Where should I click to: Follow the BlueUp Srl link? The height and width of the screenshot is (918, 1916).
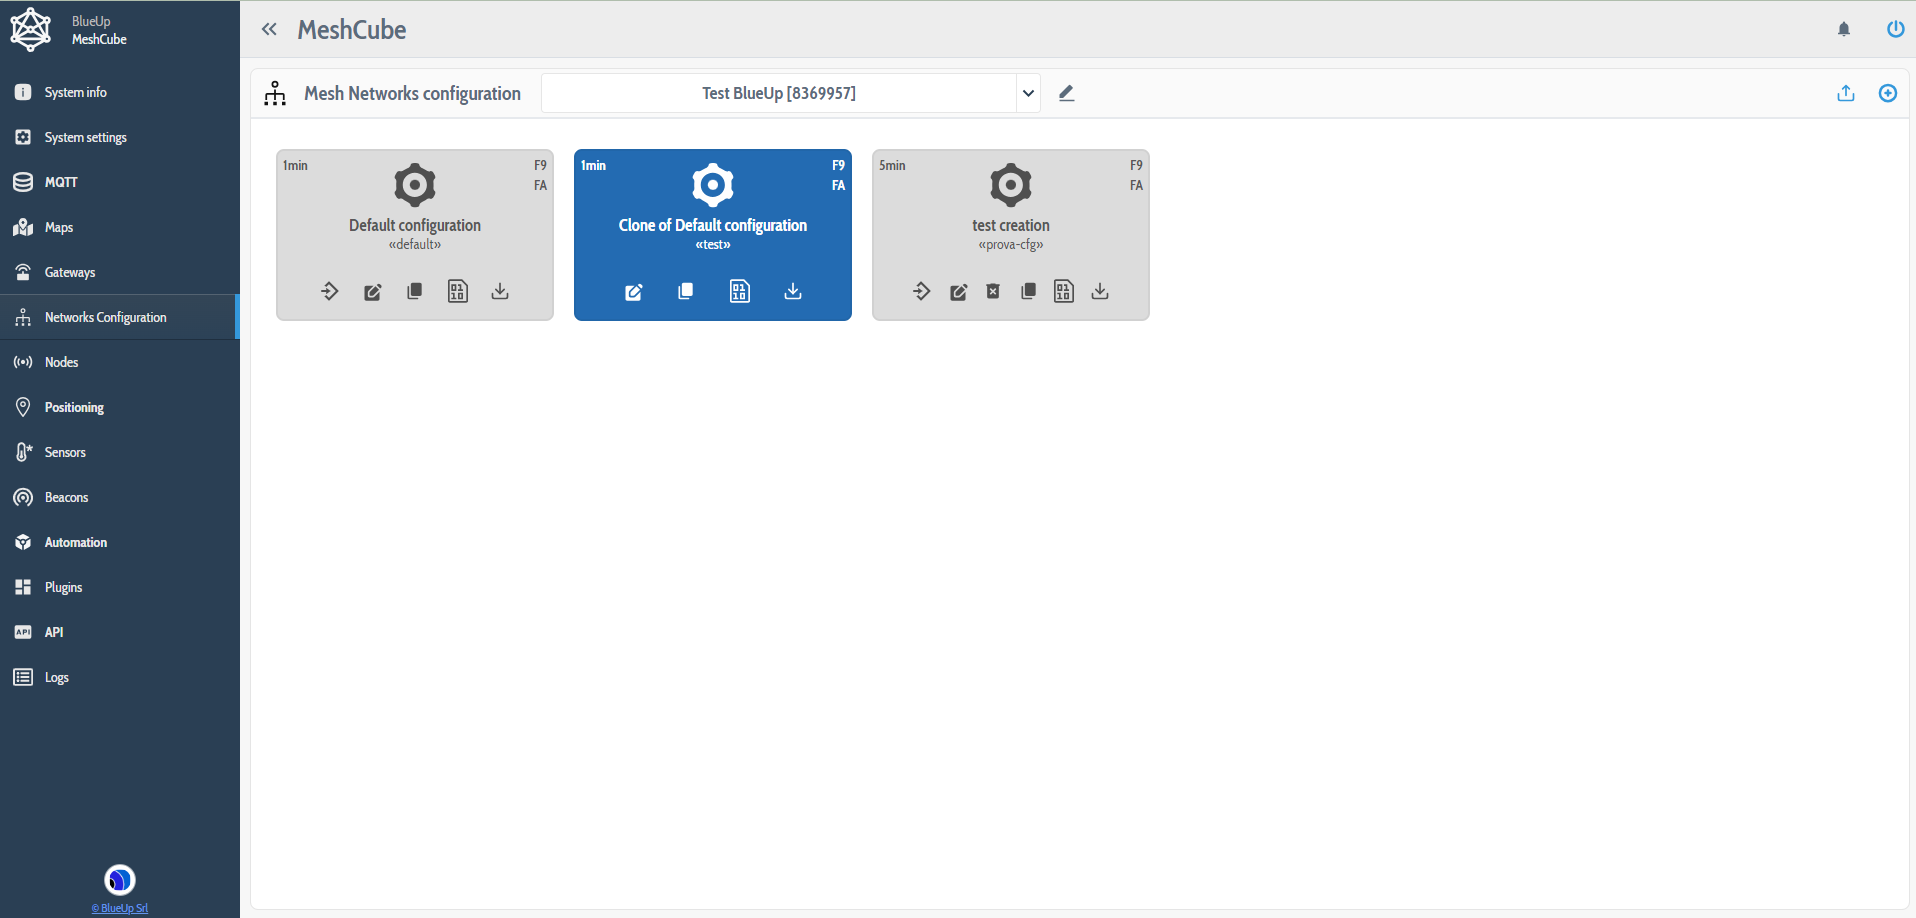[120, 908]
